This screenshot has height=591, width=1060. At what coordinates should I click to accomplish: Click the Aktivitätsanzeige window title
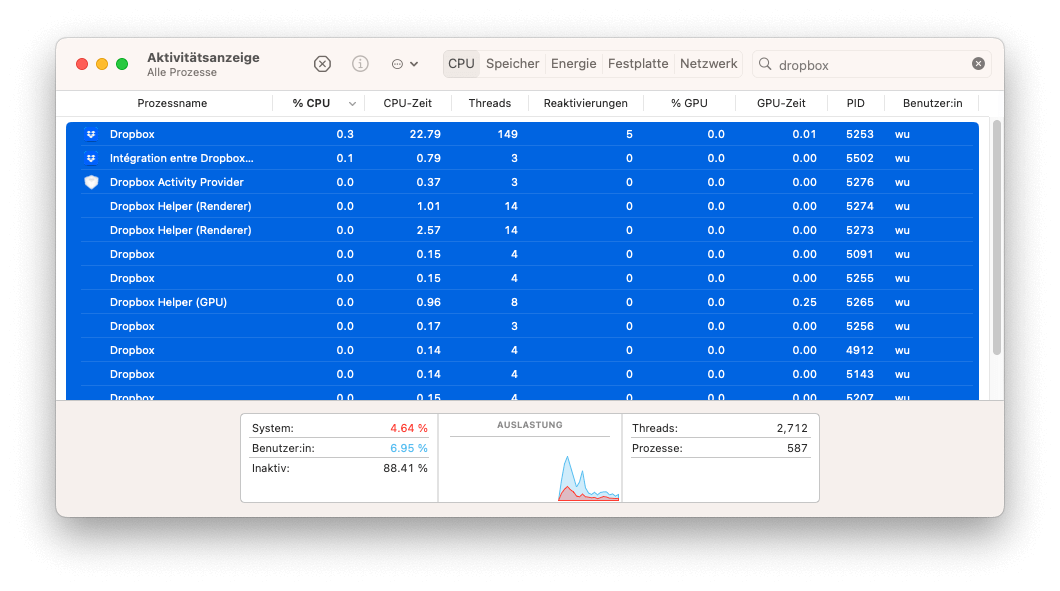[203, 57]
